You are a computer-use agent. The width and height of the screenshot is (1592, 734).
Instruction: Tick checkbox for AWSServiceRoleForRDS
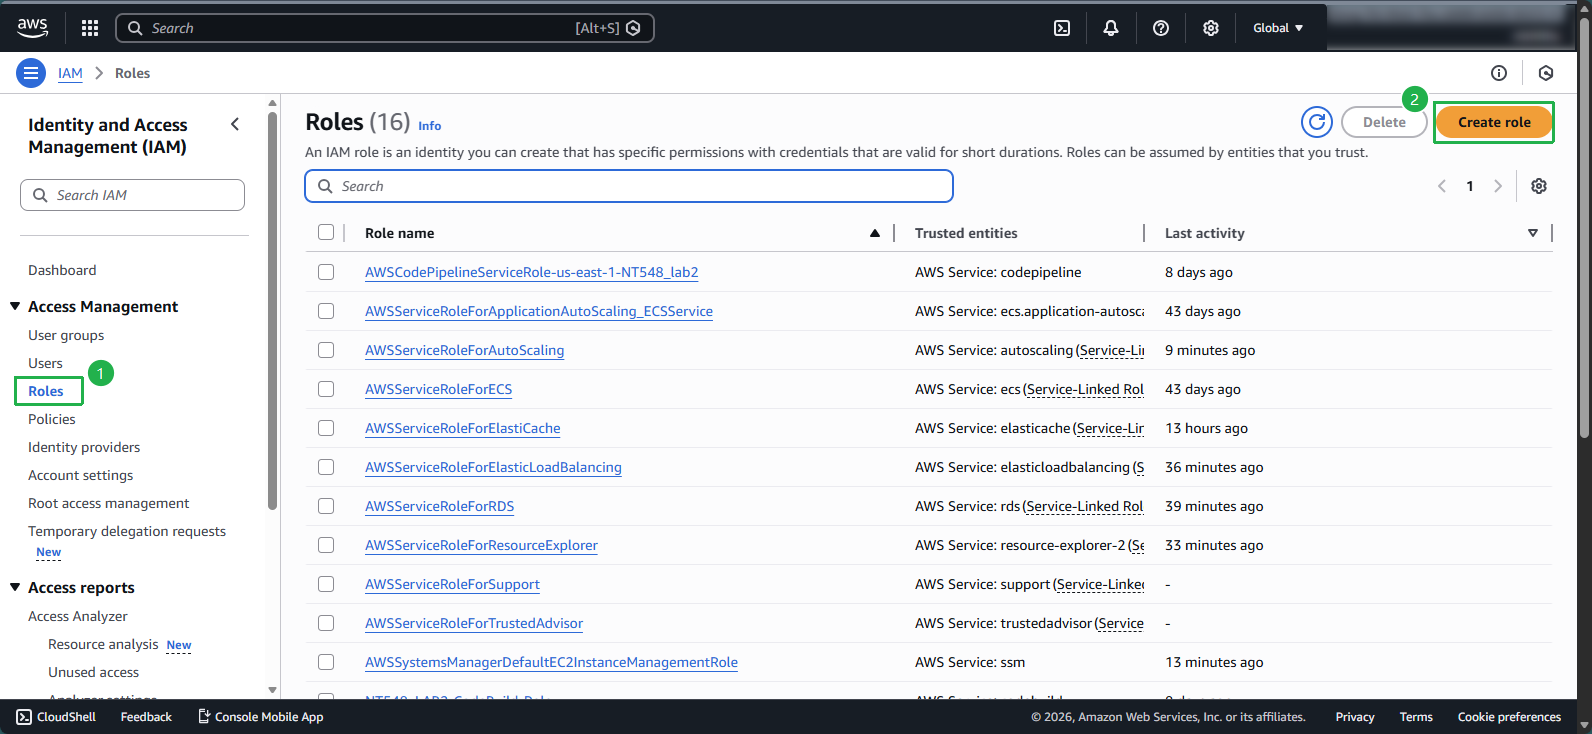326,506
